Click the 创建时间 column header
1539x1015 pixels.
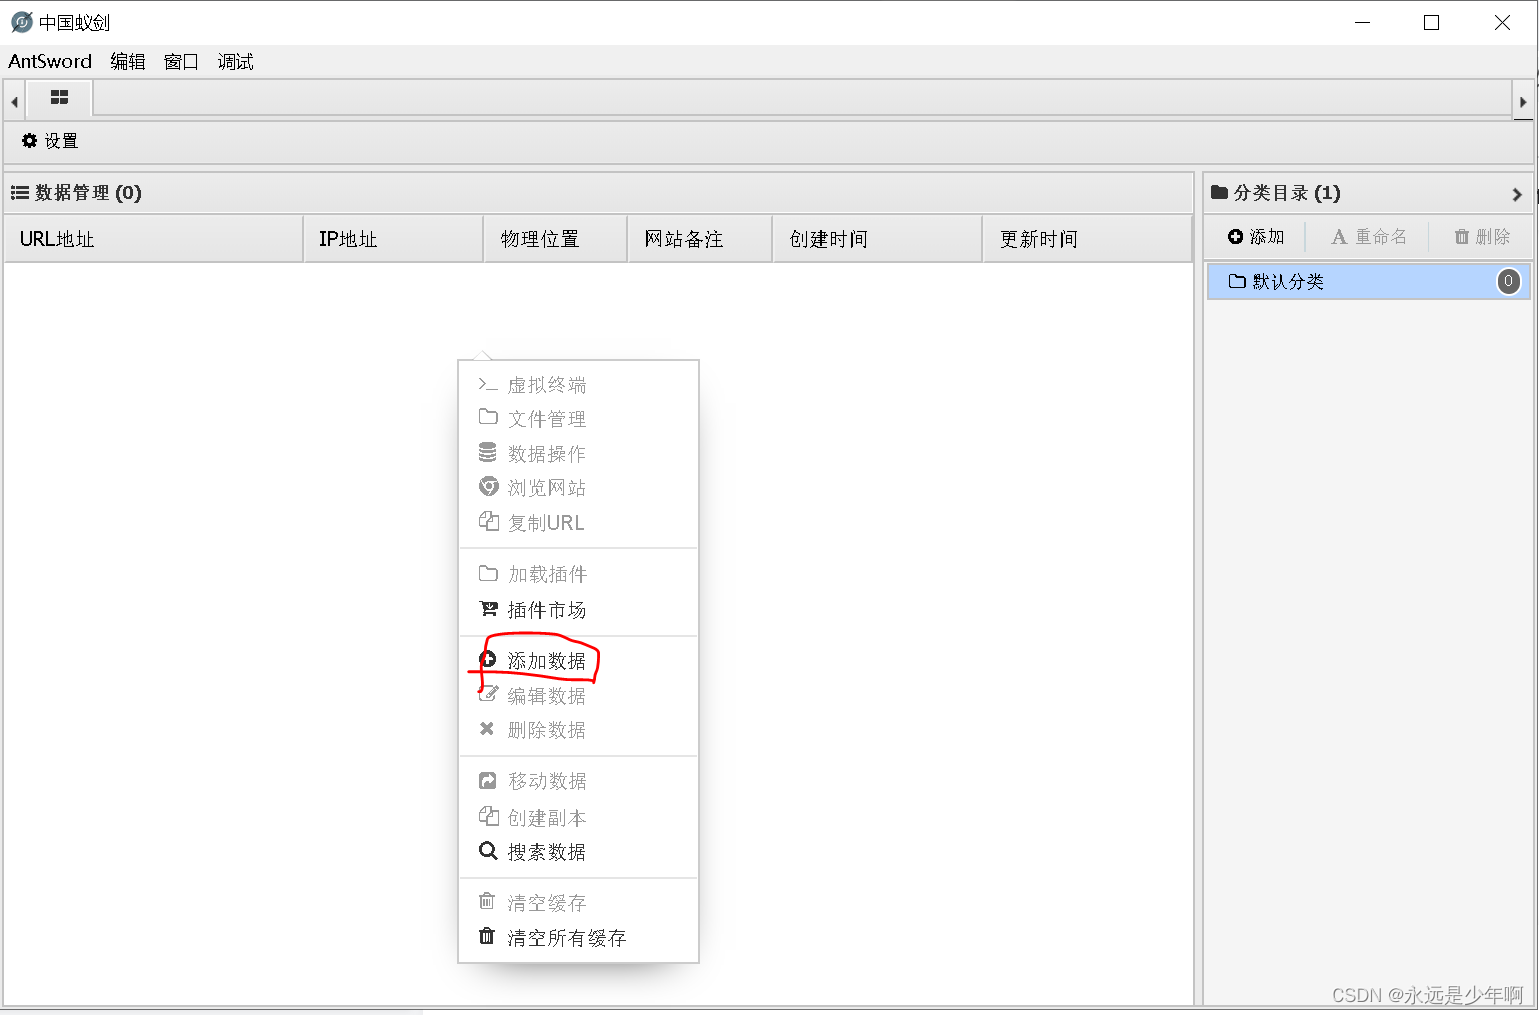[x=877, y=239]
